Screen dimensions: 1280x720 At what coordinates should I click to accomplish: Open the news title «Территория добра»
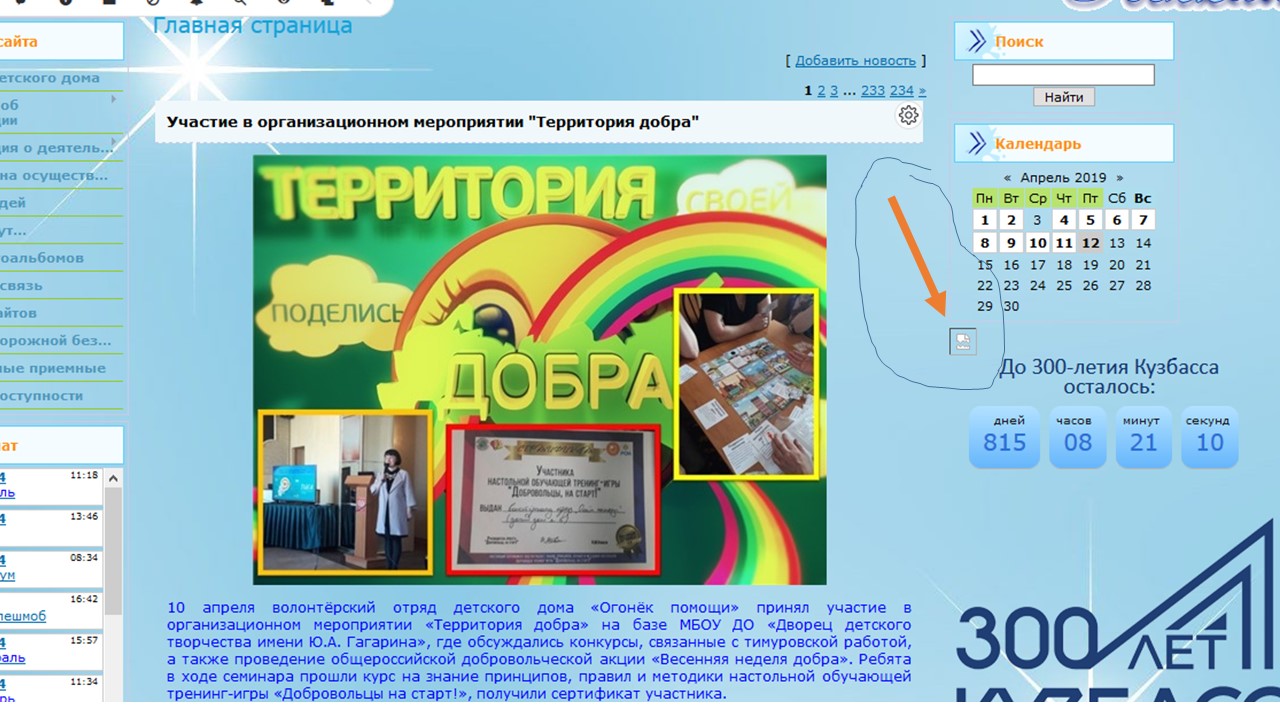coord(432,122)
